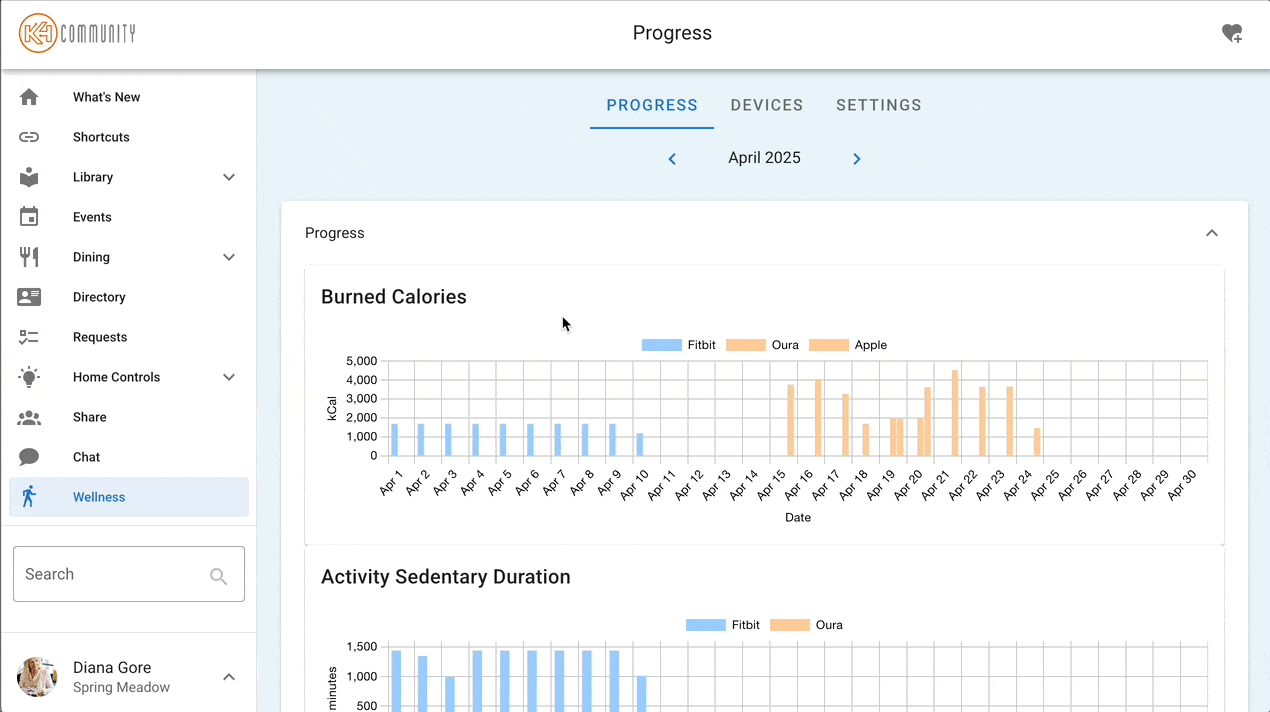
Task: Open Share menu item
Action: click(x=129, y=417)
